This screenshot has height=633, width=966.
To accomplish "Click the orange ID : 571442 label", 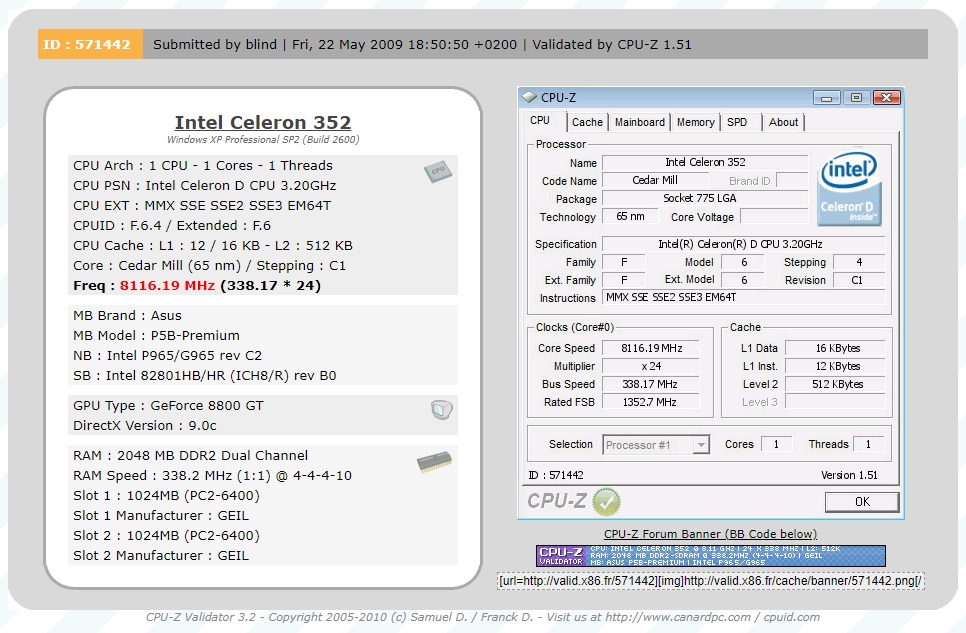I will click(90, 44).
